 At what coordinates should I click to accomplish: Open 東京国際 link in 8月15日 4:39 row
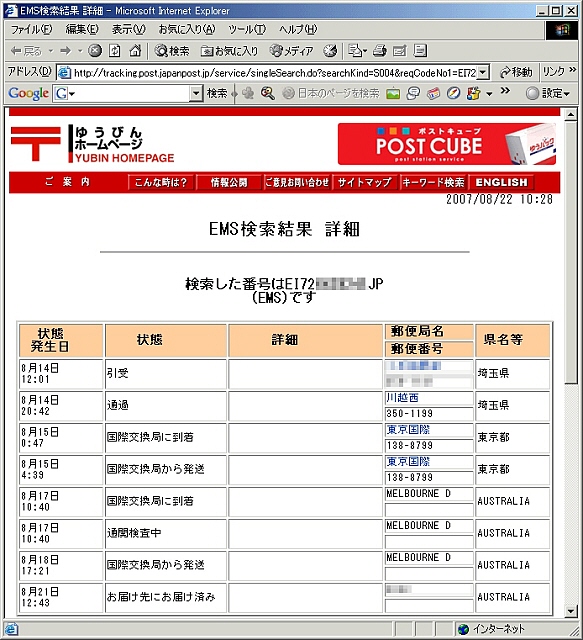pyautogui.click(x=408, y=462)
